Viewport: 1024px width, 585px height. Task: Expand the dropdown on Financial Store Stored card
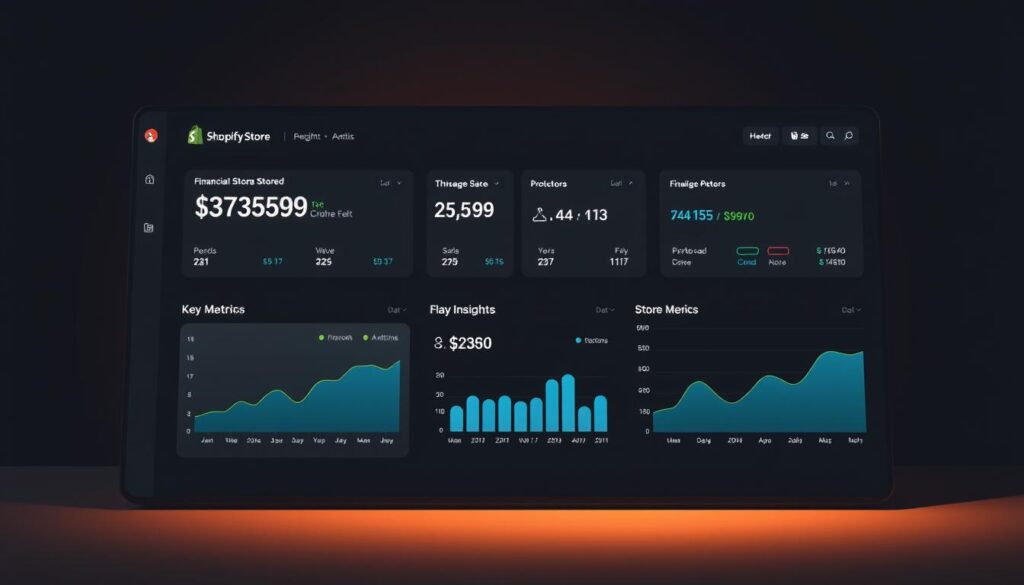click(x=390, y=183)
